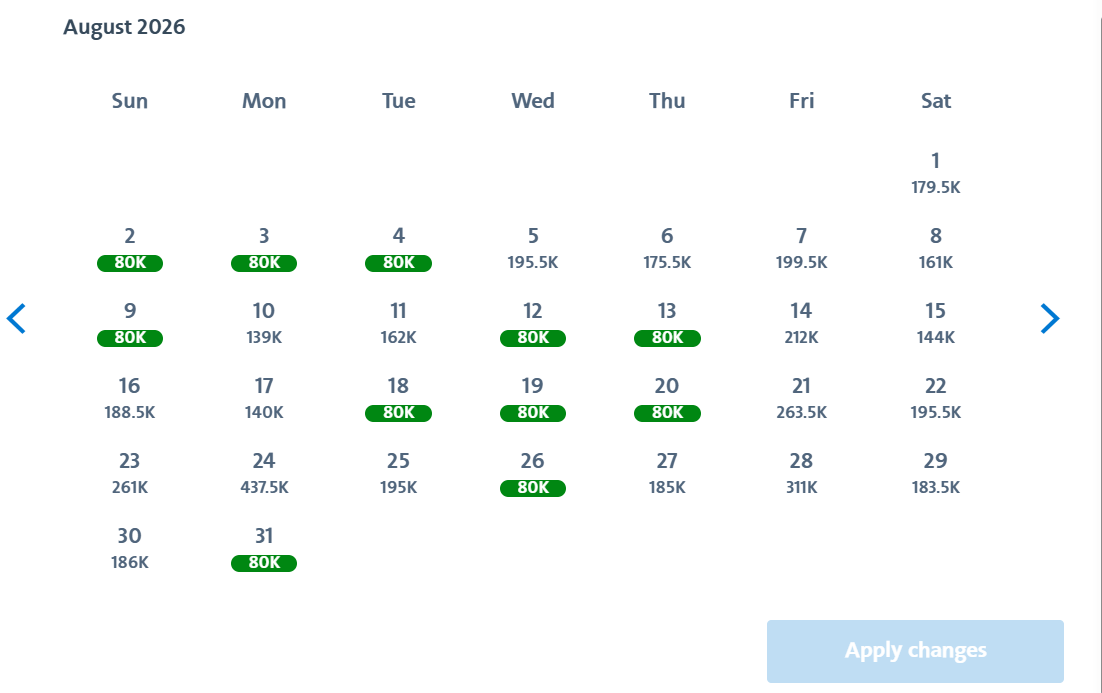Screen dimensions: 1102x693
Task: Pick August 21 priced at 263.5K
Action: 801,398
